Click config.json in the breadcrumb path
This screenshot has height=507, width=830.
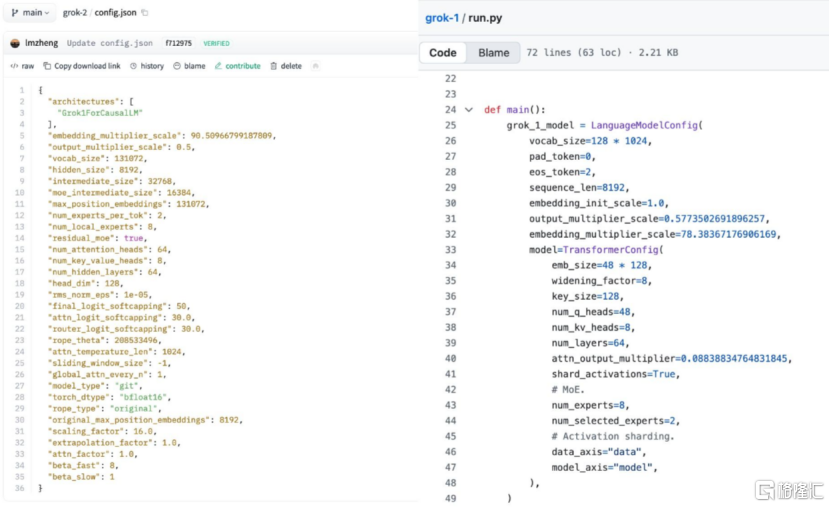click(115, 12)
